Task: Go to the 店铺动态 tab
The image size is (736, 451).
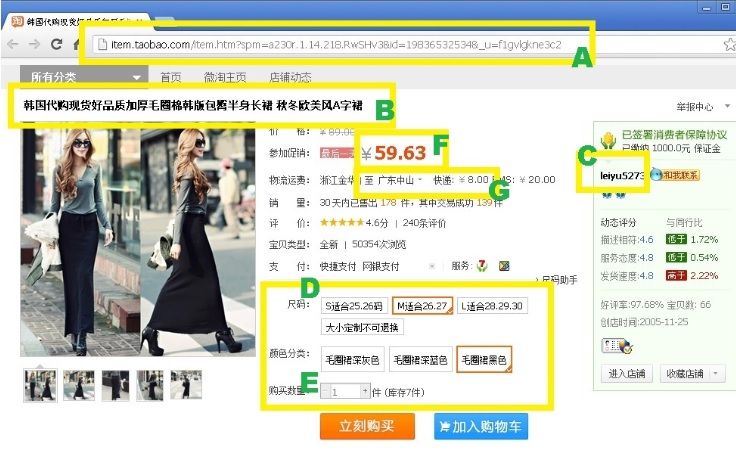Action: [289, 77]
